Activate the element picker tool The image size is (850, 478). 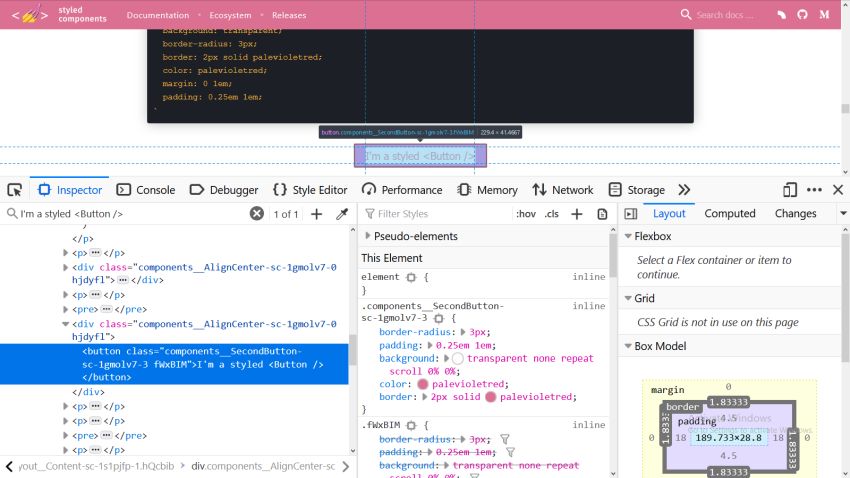click(x=15, y=190)
